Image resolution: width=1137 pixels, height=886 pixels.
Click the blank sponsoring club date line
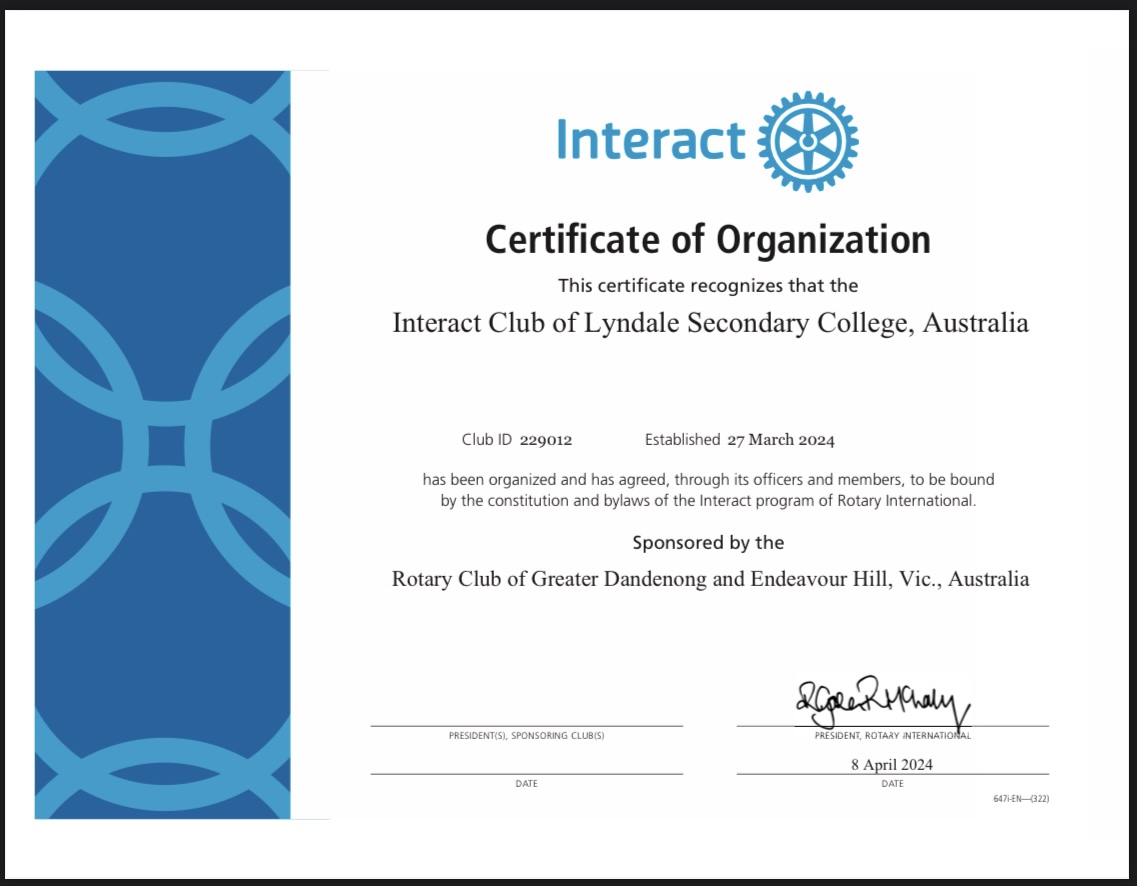pos(526,774)
